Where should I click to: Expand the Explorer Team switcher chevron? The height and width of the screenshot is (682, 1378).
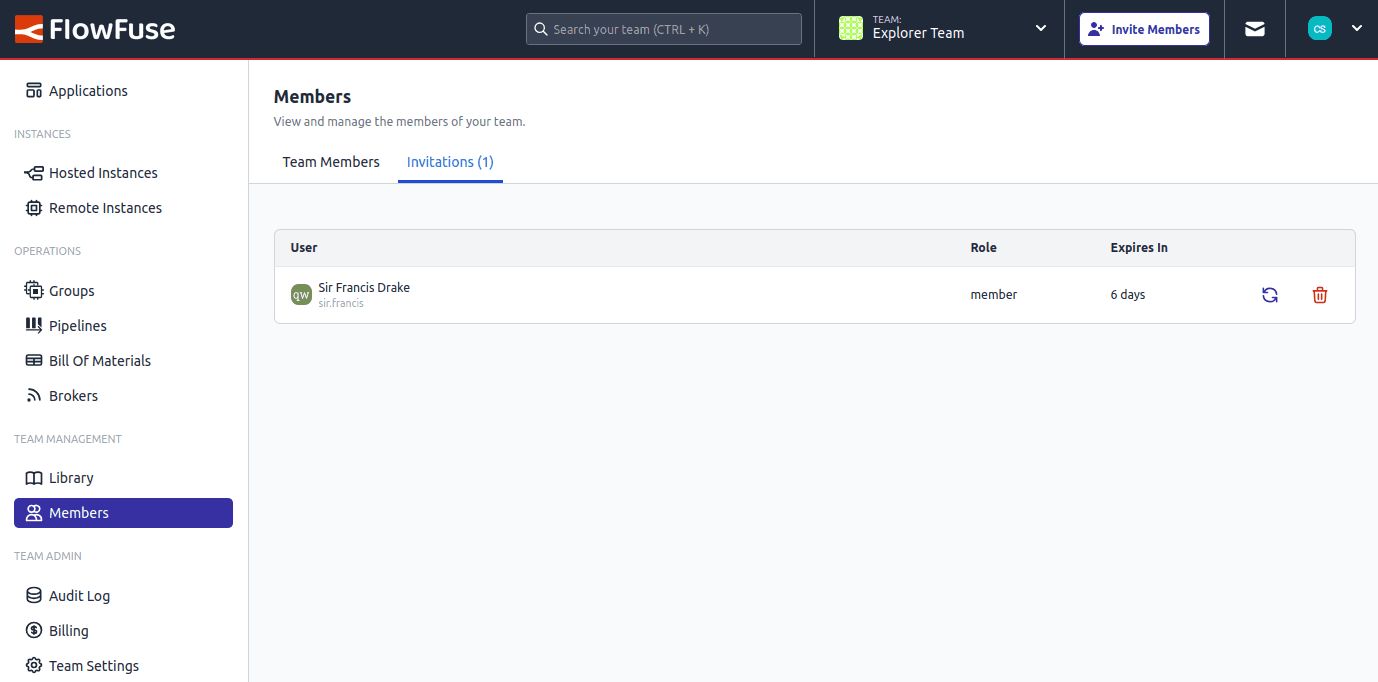click(x=1039, y=28)
